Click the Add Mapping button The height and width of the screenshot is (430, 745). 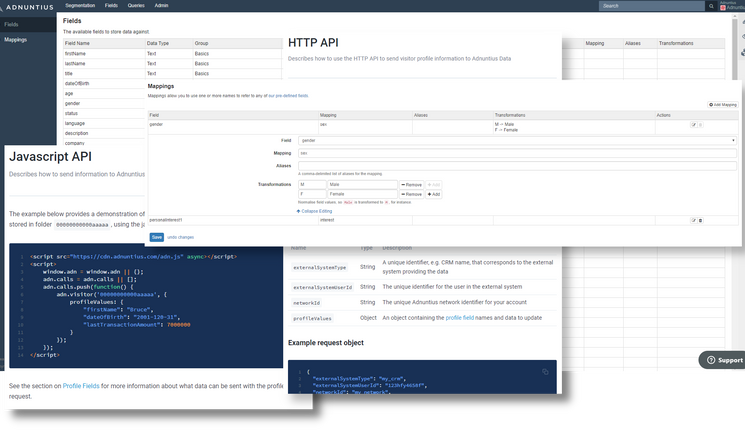723,105
